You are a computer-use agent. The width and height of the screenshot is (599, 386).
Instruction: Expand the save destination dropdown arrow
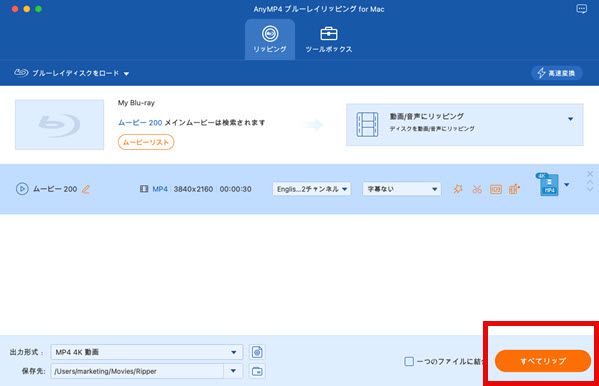(x=233, y=371)
